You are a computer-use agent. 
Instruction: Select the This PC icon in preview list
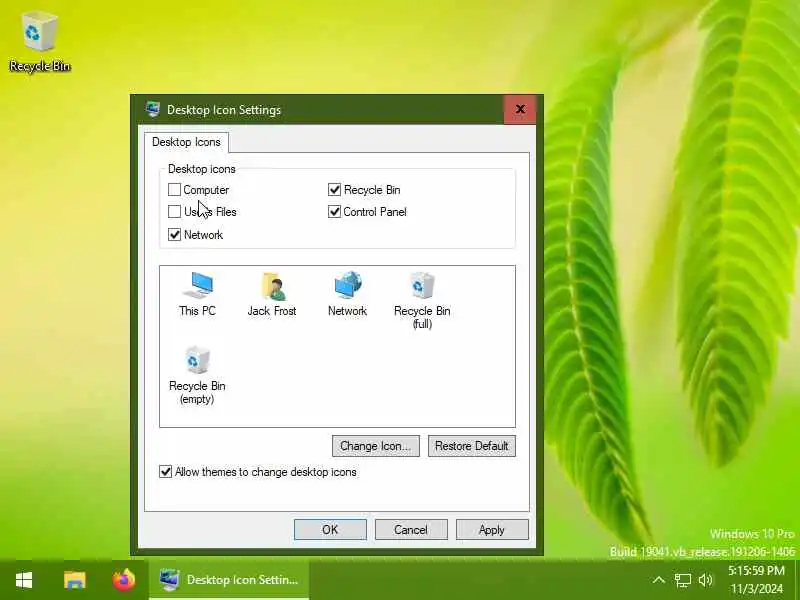coord(197,294)
